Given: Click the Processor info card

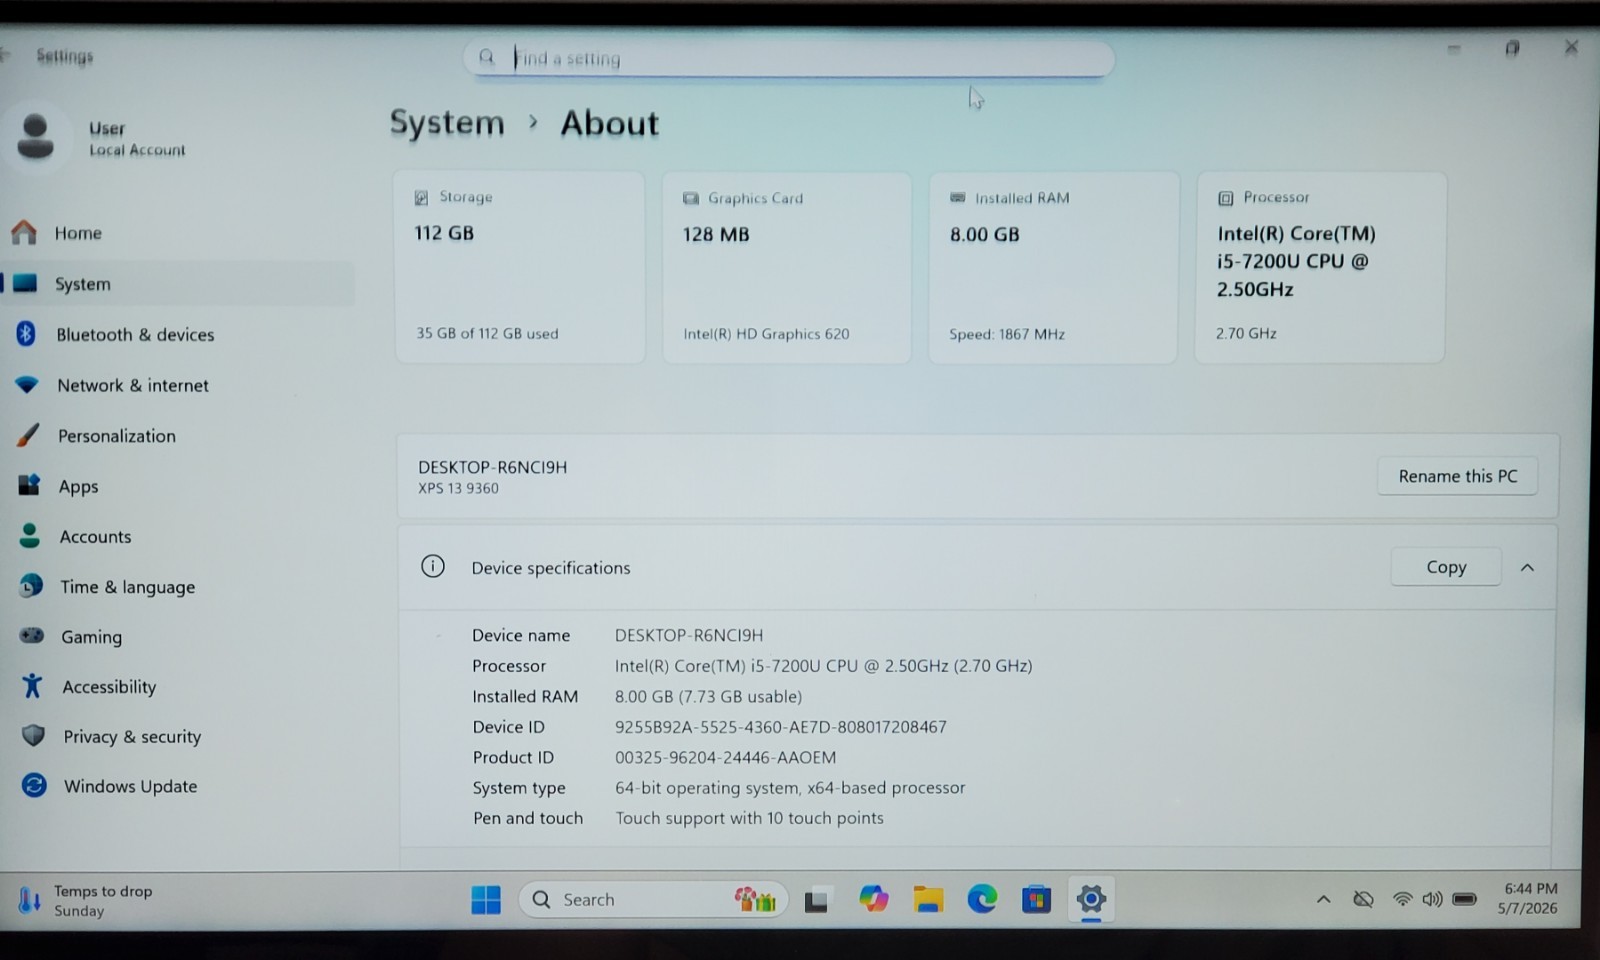Looking at the screenshot, I should 1320,266.
